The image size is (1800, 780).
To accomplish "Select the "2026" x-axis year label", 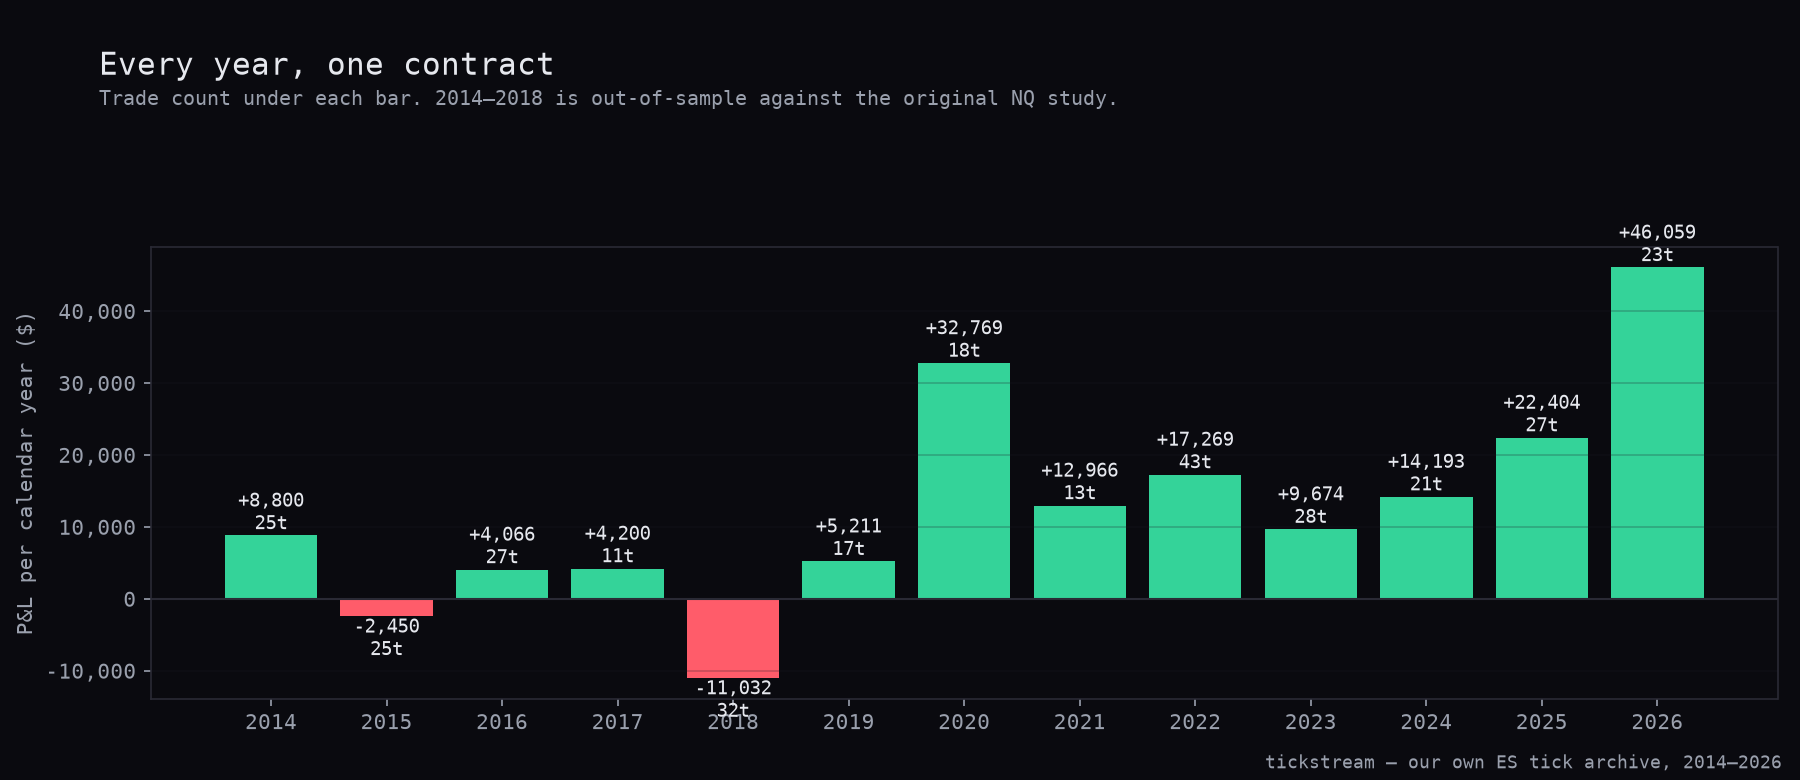I will 1657,722.
